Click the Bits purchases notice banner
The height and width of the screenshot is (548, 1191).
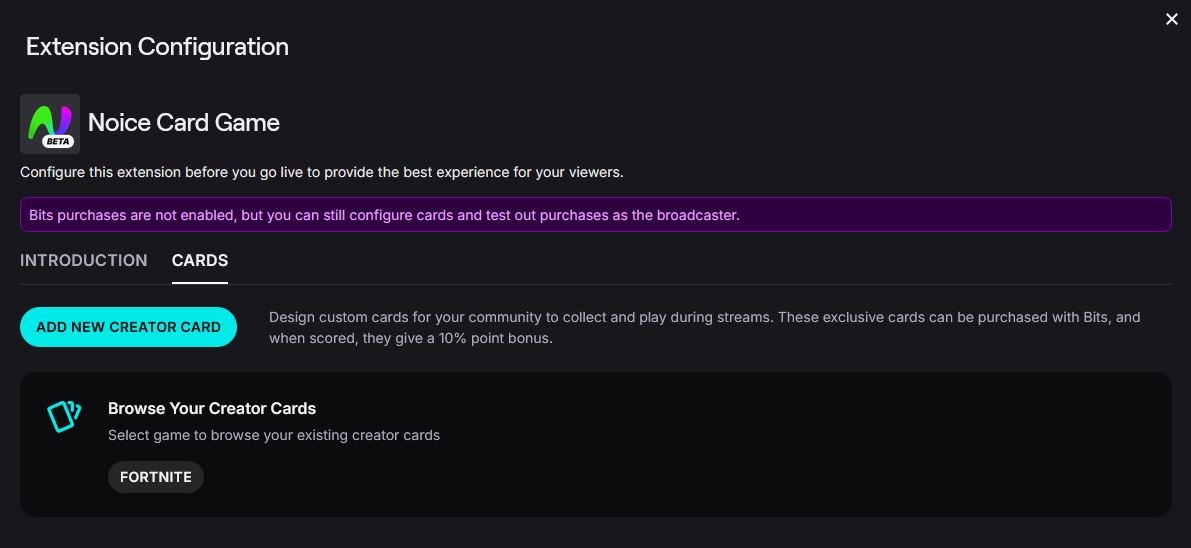900,215
